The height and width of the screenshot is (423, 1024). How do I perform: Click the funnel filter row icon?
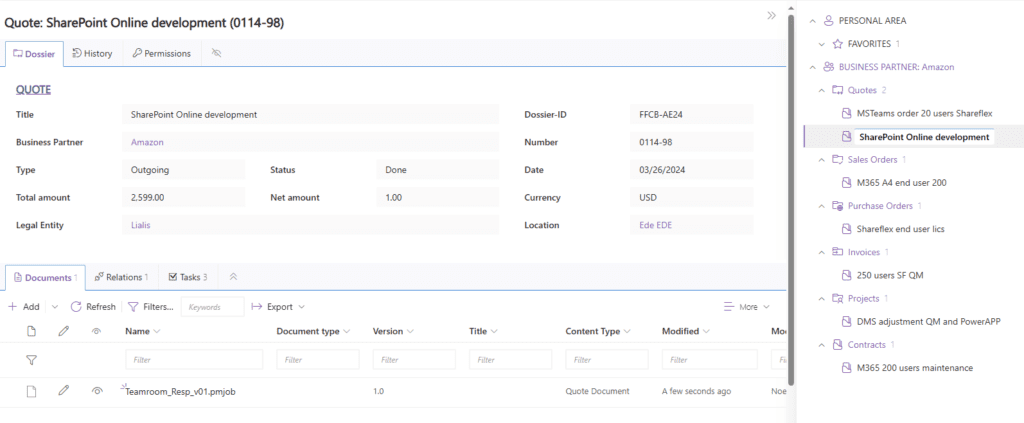31,360
